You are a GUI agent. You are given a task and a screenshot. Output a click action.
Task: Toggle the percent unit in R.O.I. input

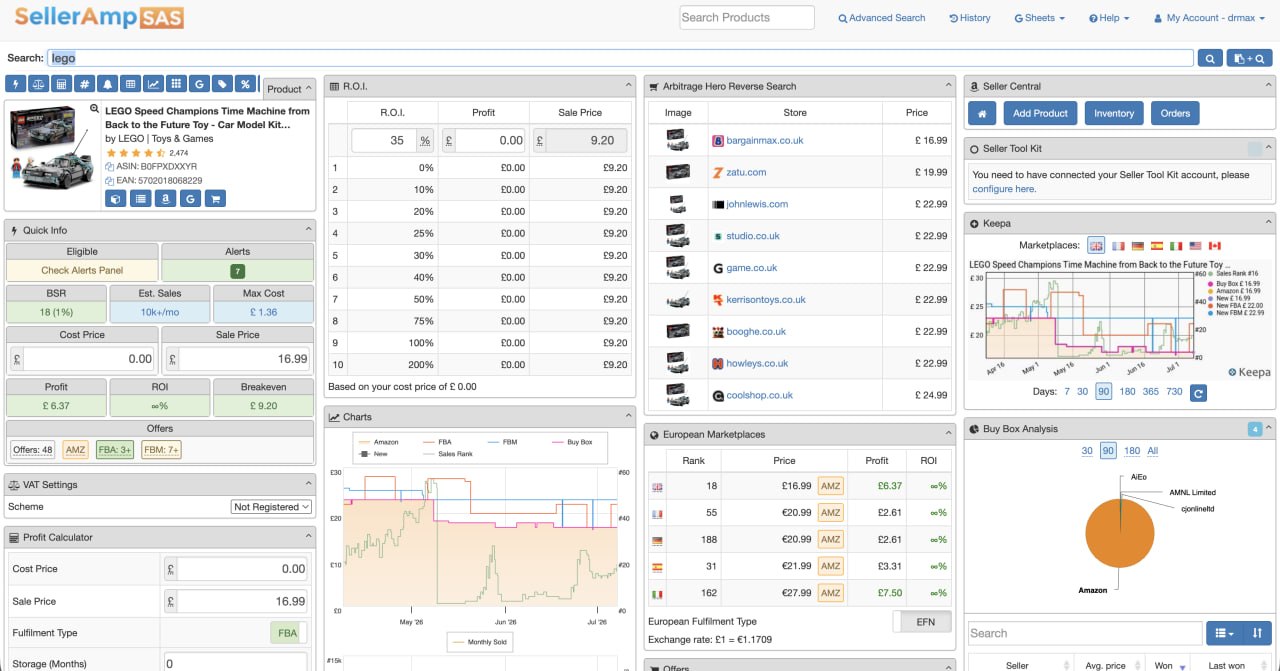tap(425, 140)
